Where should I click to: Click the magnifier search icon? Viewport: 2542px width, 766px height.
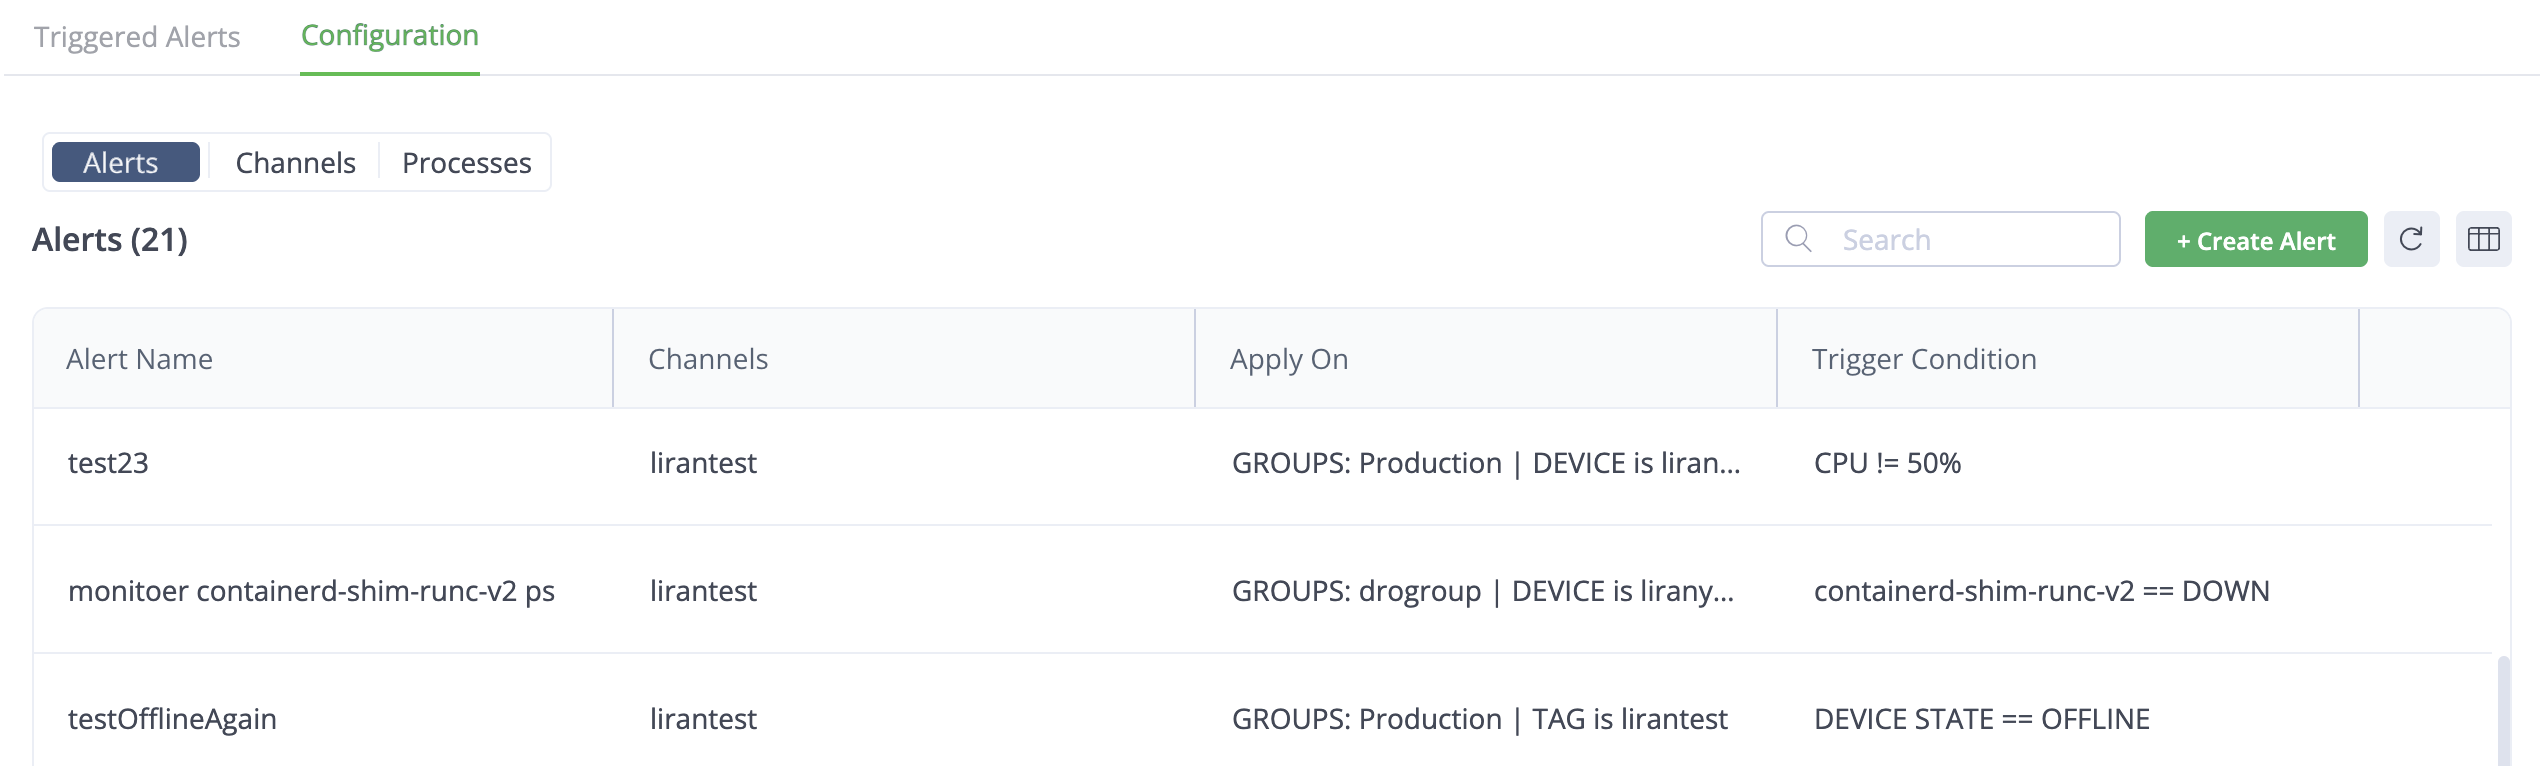point(1798,239)
